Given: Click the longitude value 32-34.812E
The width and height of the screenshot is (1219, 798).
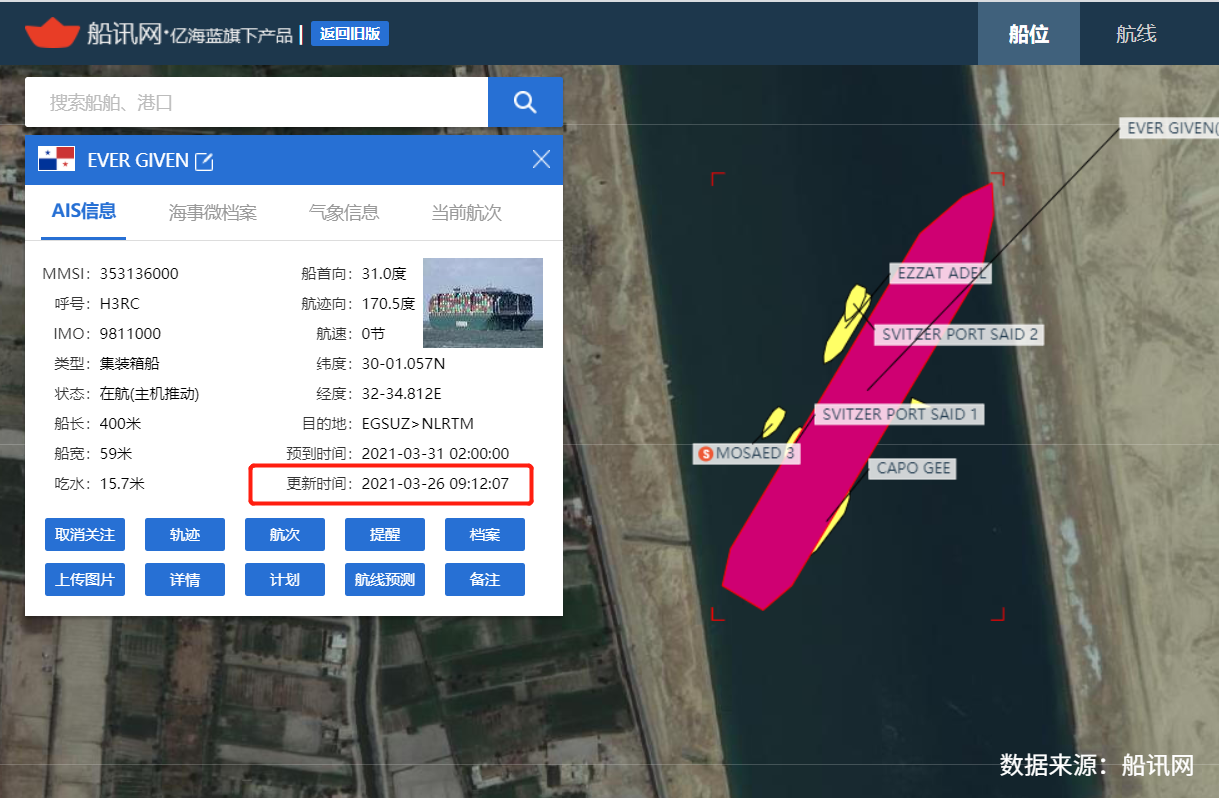Looking at the screenshot, I should click(x=401, y=394).
